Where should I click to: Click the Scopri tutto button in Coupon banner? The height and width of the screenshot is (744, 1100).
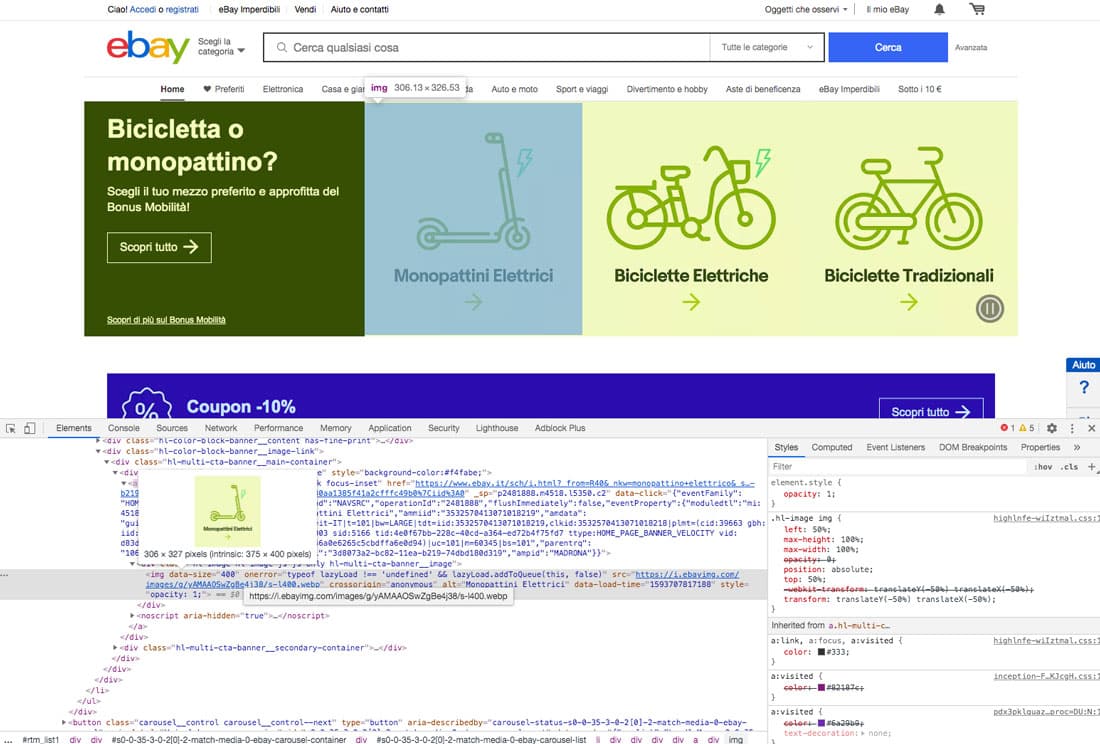931,410
